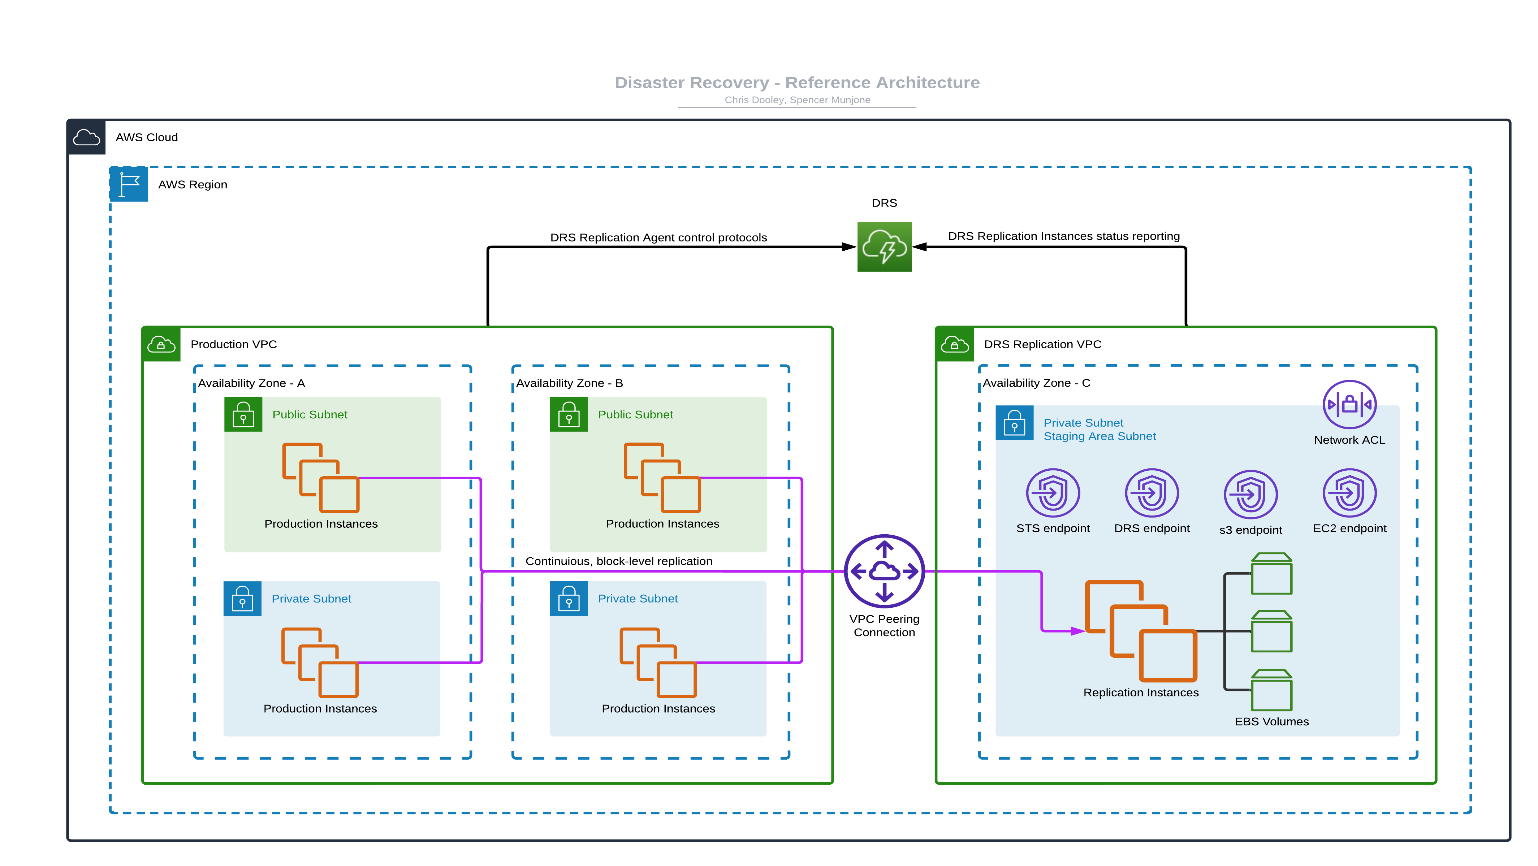Select the STS endpoint icon

(x=1053, y=494)
